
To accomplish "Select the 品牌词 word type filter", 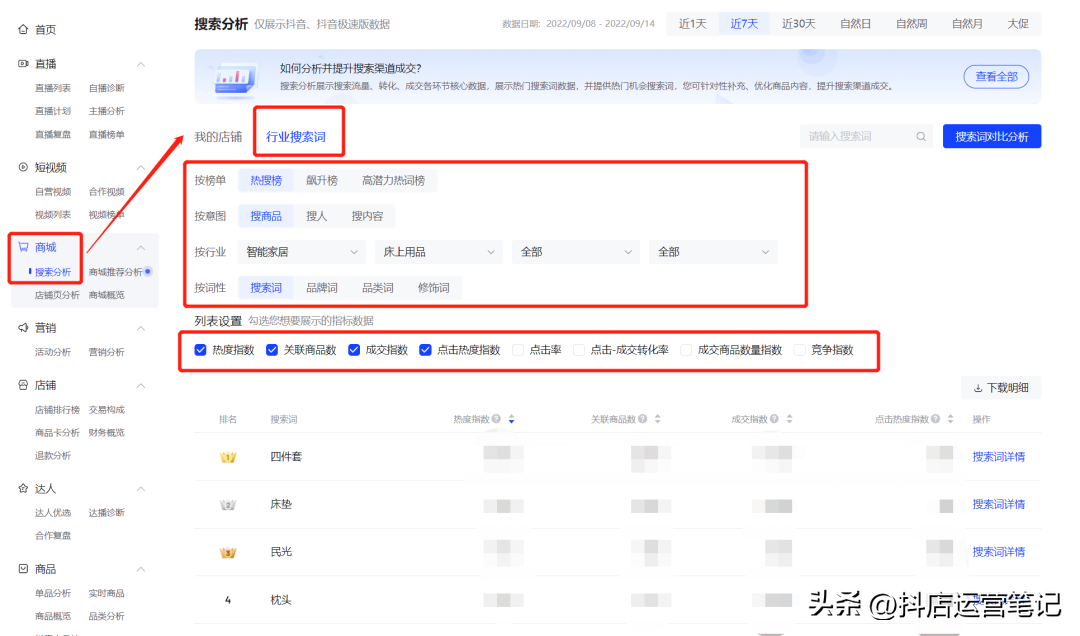I will tap(322, 288).
